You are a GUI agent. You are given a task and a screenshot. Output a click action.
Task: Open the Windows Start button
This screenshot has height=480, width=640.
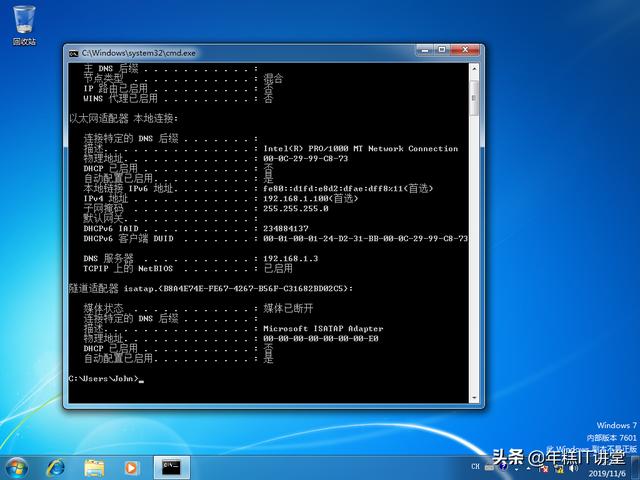16,468
